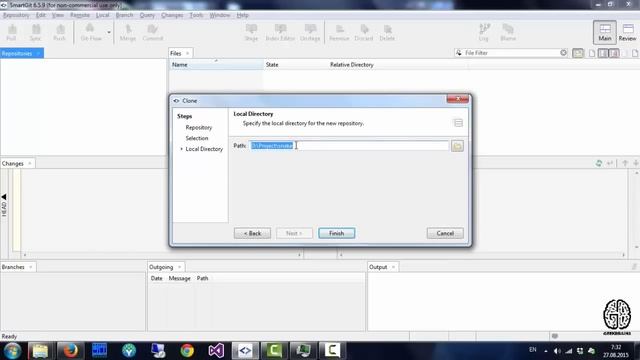The width and height of the screenshot is (640, 360).
Task: Open the taskbar file explorer folder
Action: point(40,351)
